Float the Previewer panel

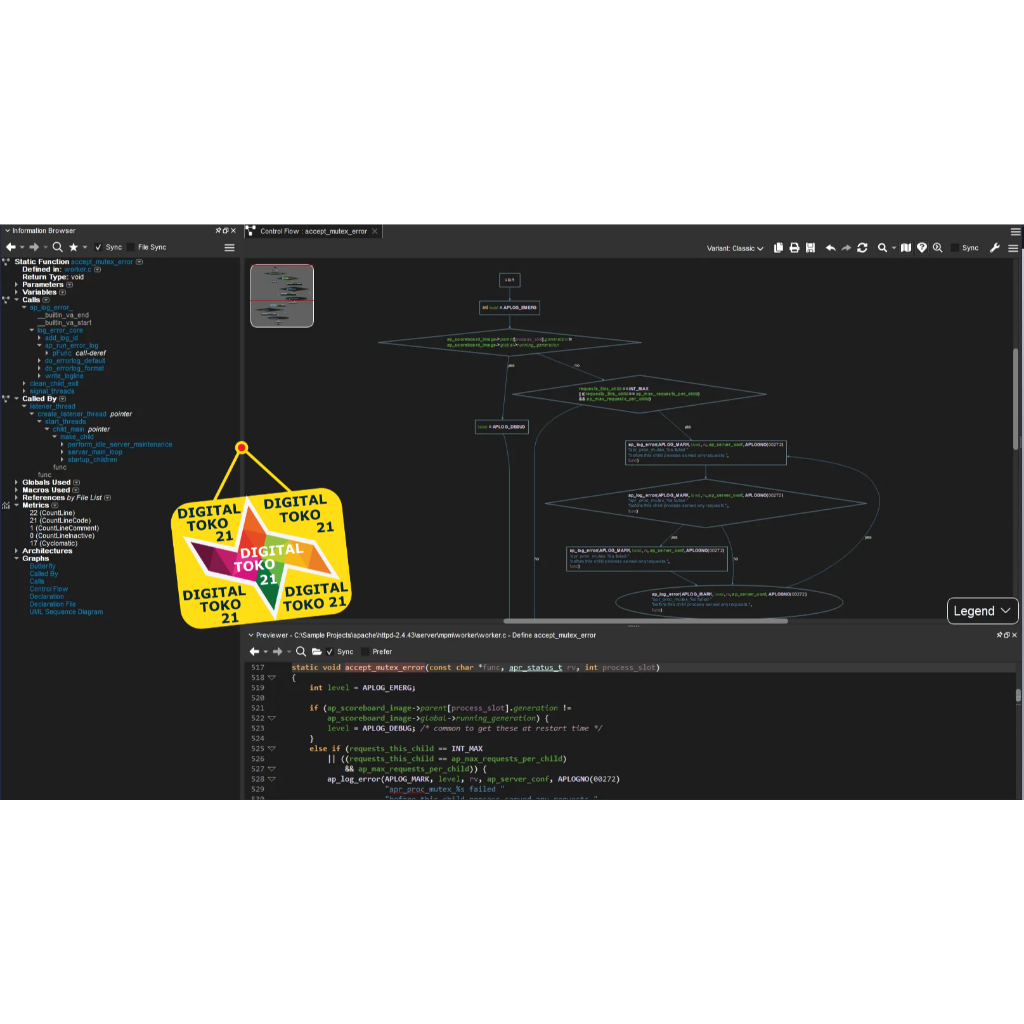[x=1007, y=635]
